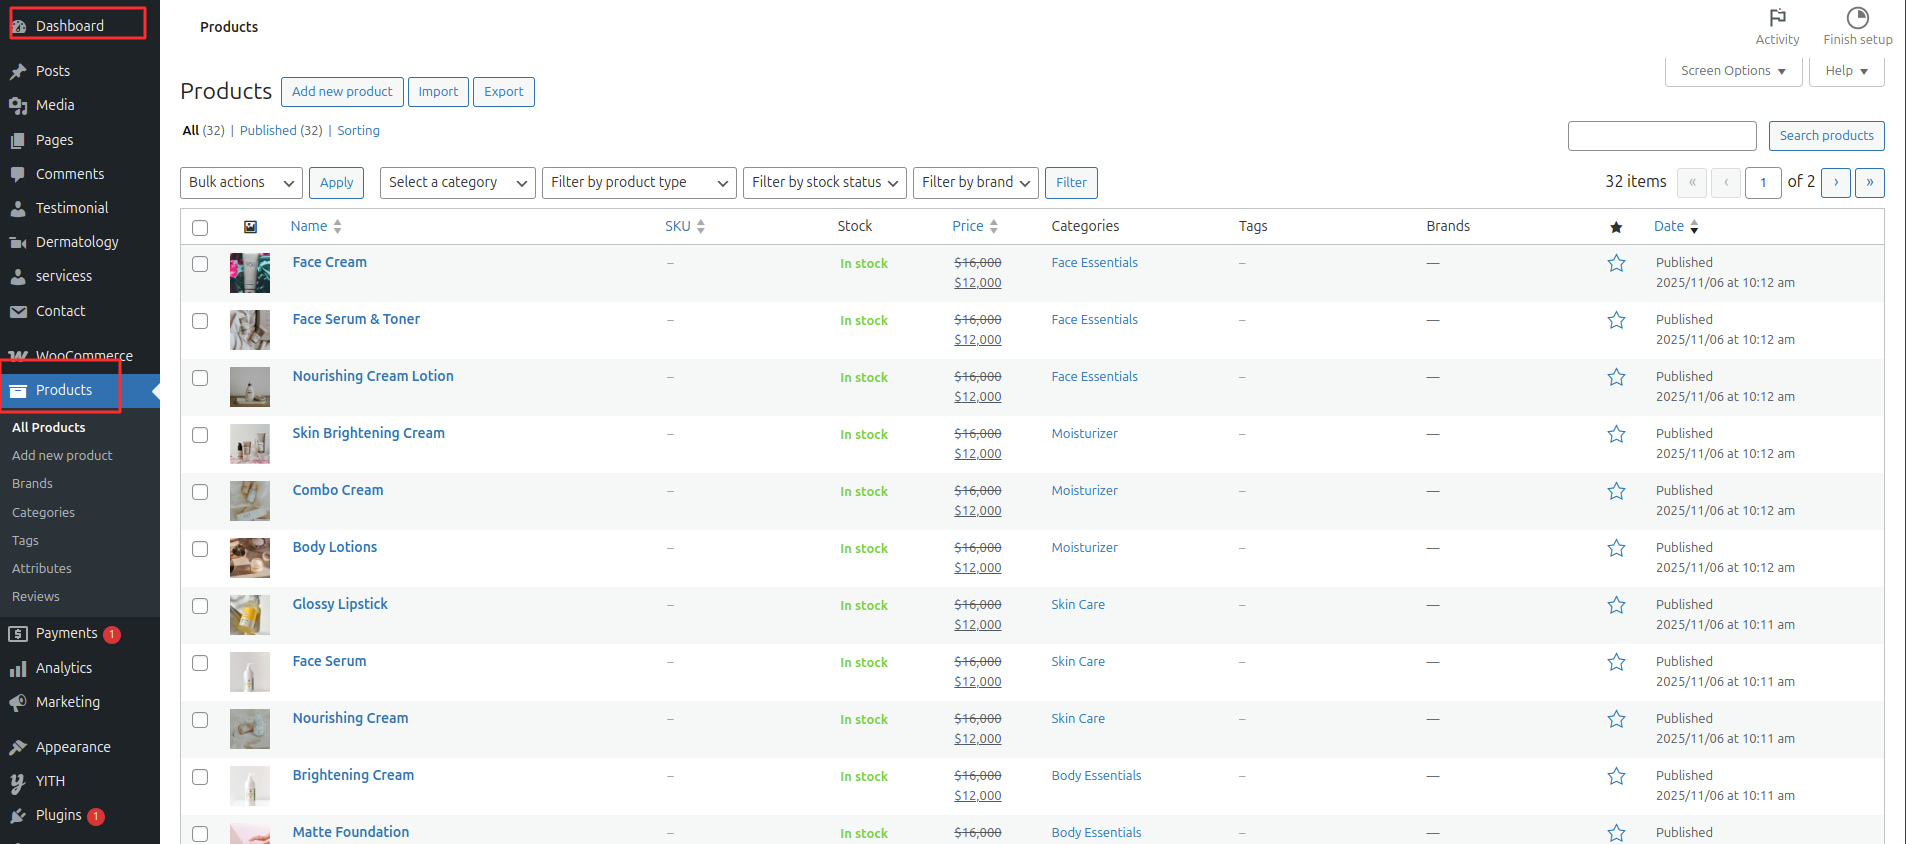
Task: Check the select all products checkbox
Action: 200,228
